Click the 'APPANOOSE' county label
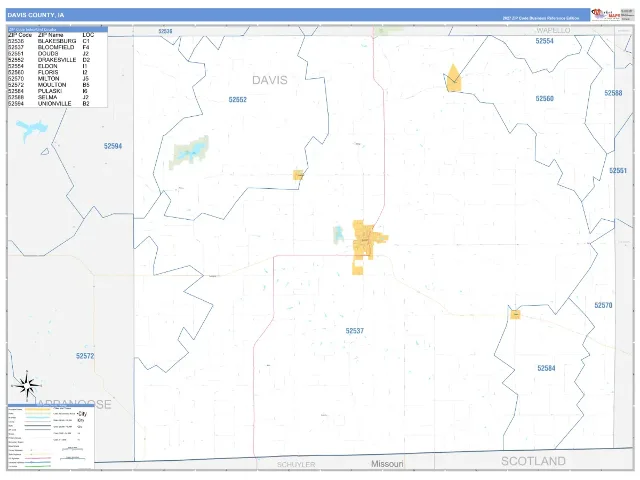Image resolution: width=640 pixels, height=480 pixels. point(73,404)
